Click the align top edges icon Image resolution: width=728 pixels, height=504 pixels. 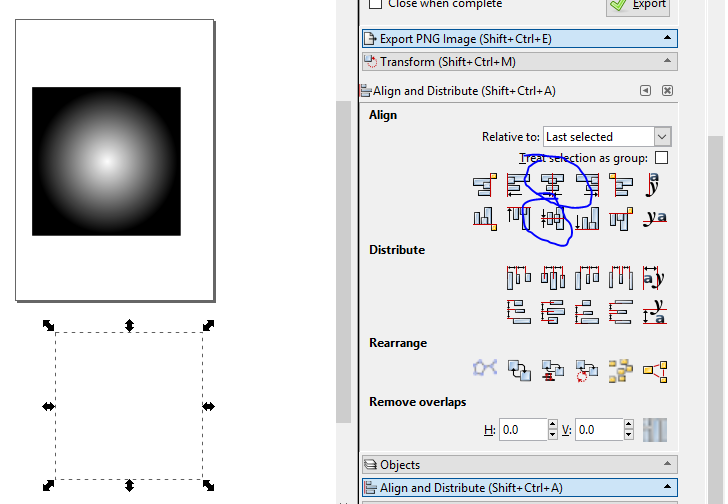[519, 219]
